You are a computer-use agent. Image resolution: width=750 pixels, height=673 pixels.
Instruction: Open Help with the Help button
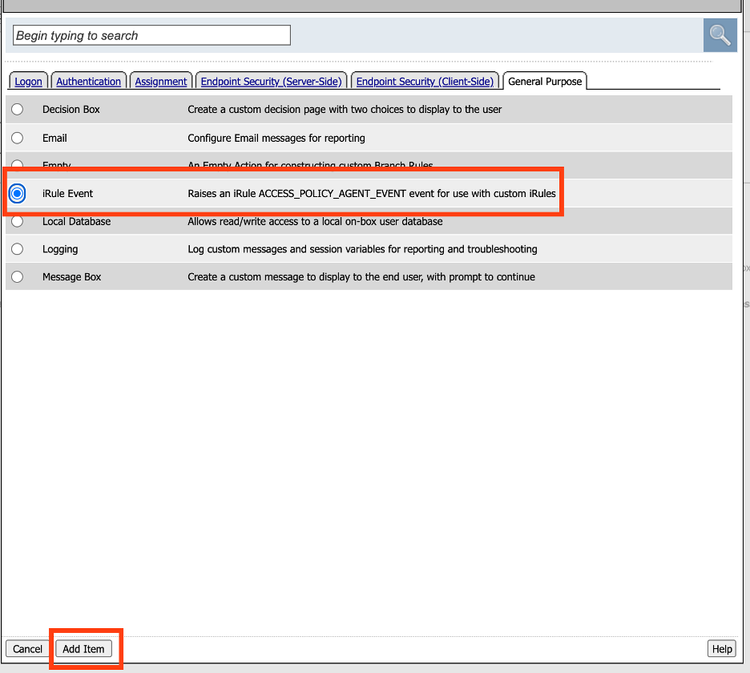pos(722,649)
